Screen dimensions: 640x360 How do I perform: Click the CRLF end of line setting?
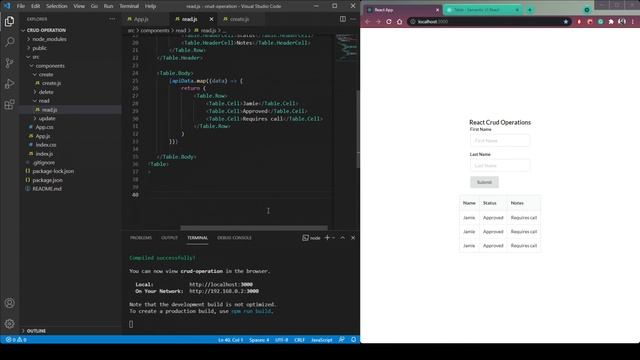click(x=299, y=340)
